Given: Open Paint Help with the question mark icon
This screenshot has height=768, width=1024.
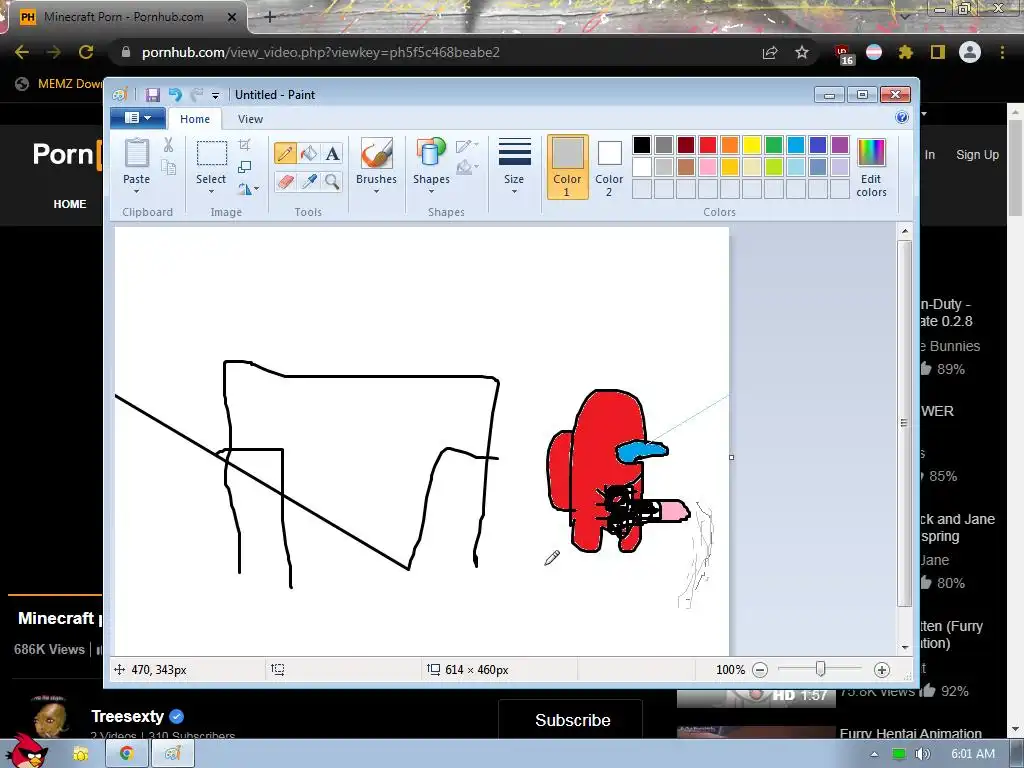Looking at the screenshot, I should point(902,118).
